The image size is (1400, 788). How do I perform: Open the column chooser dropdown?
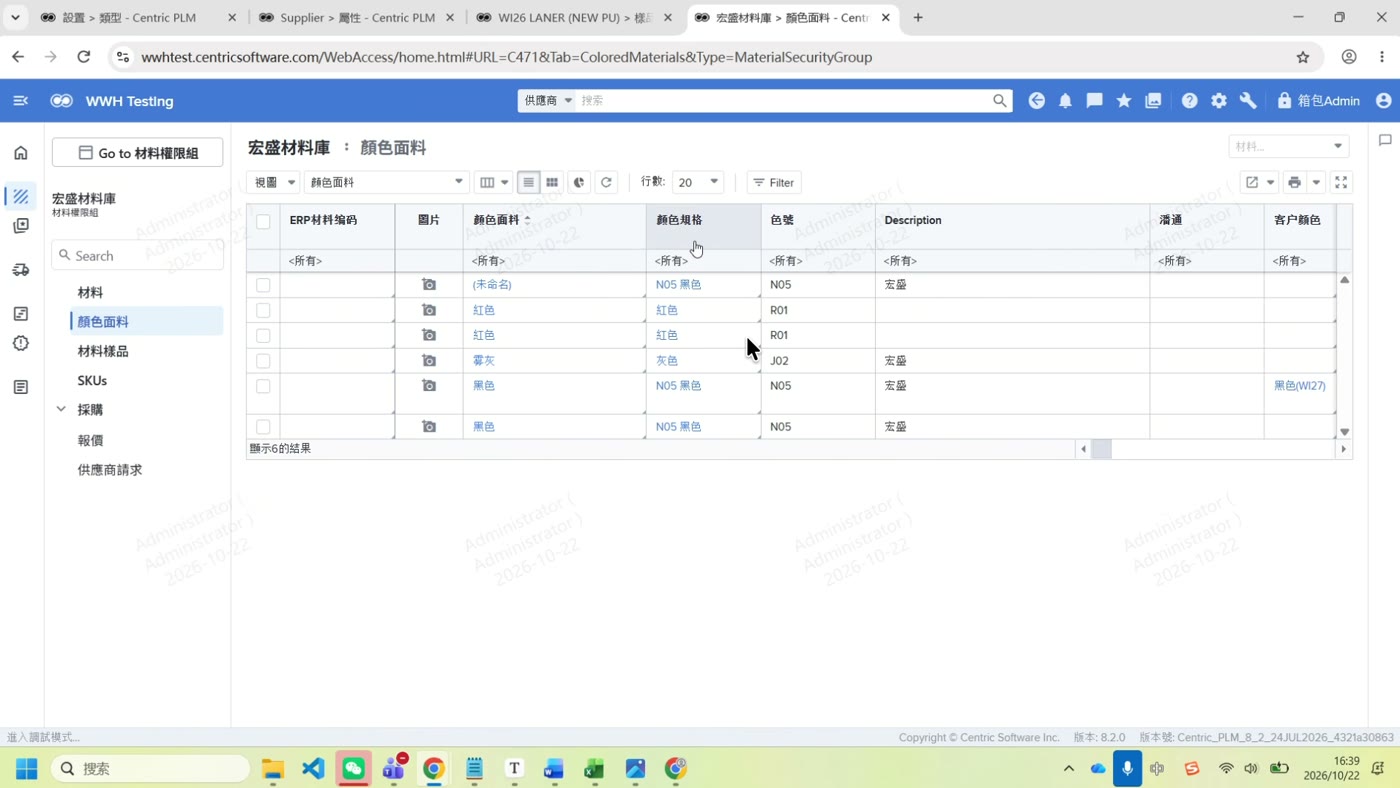click(493, 182)
